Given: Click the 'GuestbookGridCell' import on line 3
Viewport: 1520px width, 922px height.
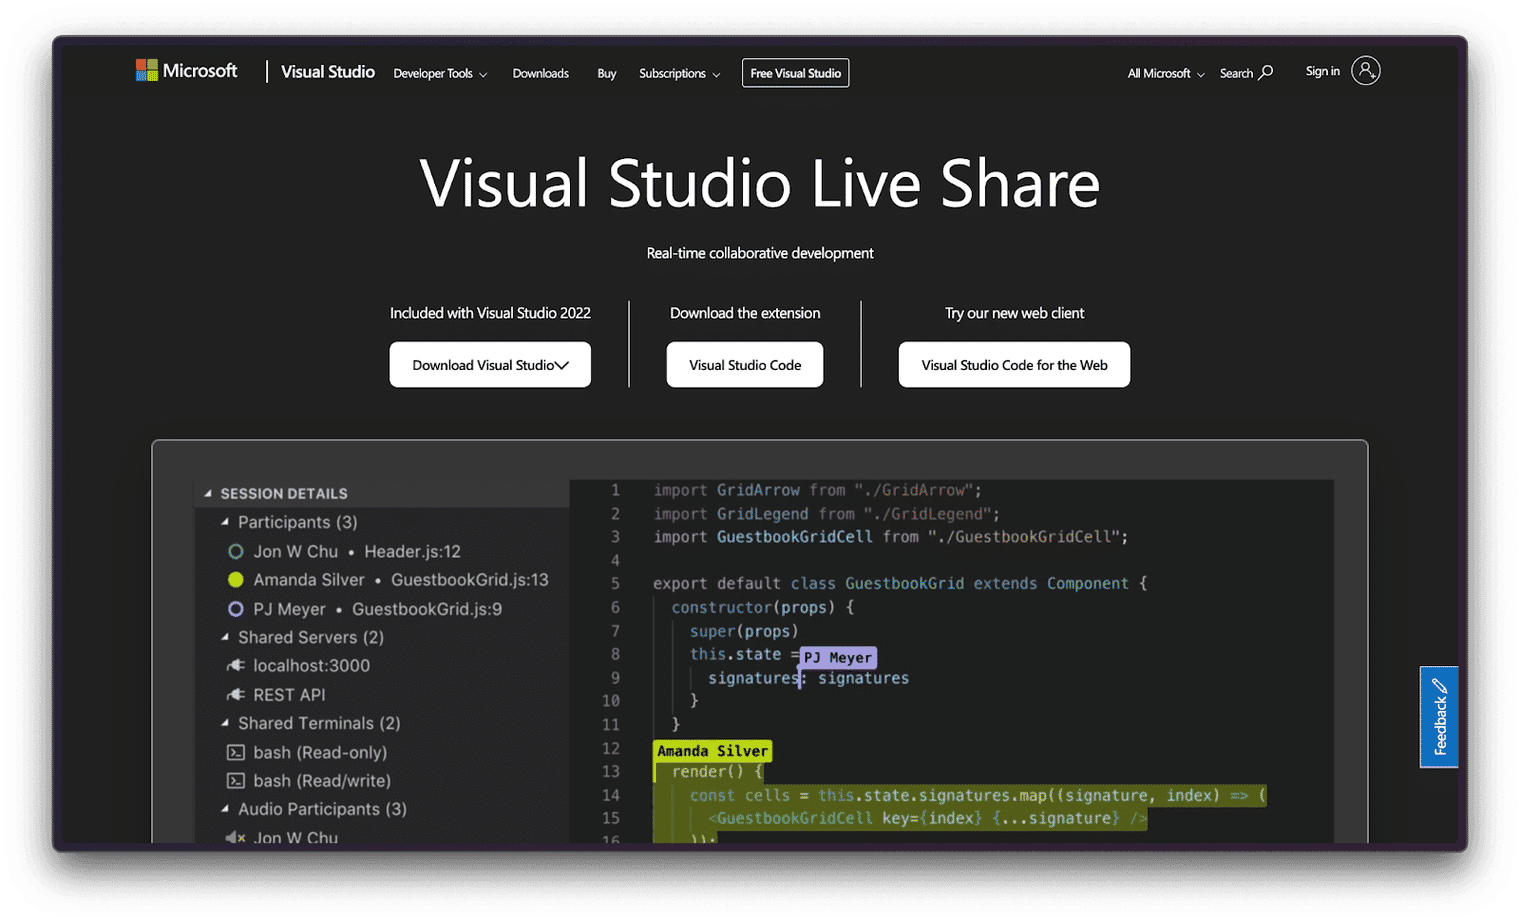Looking at the screenshot, I should 795,537.
